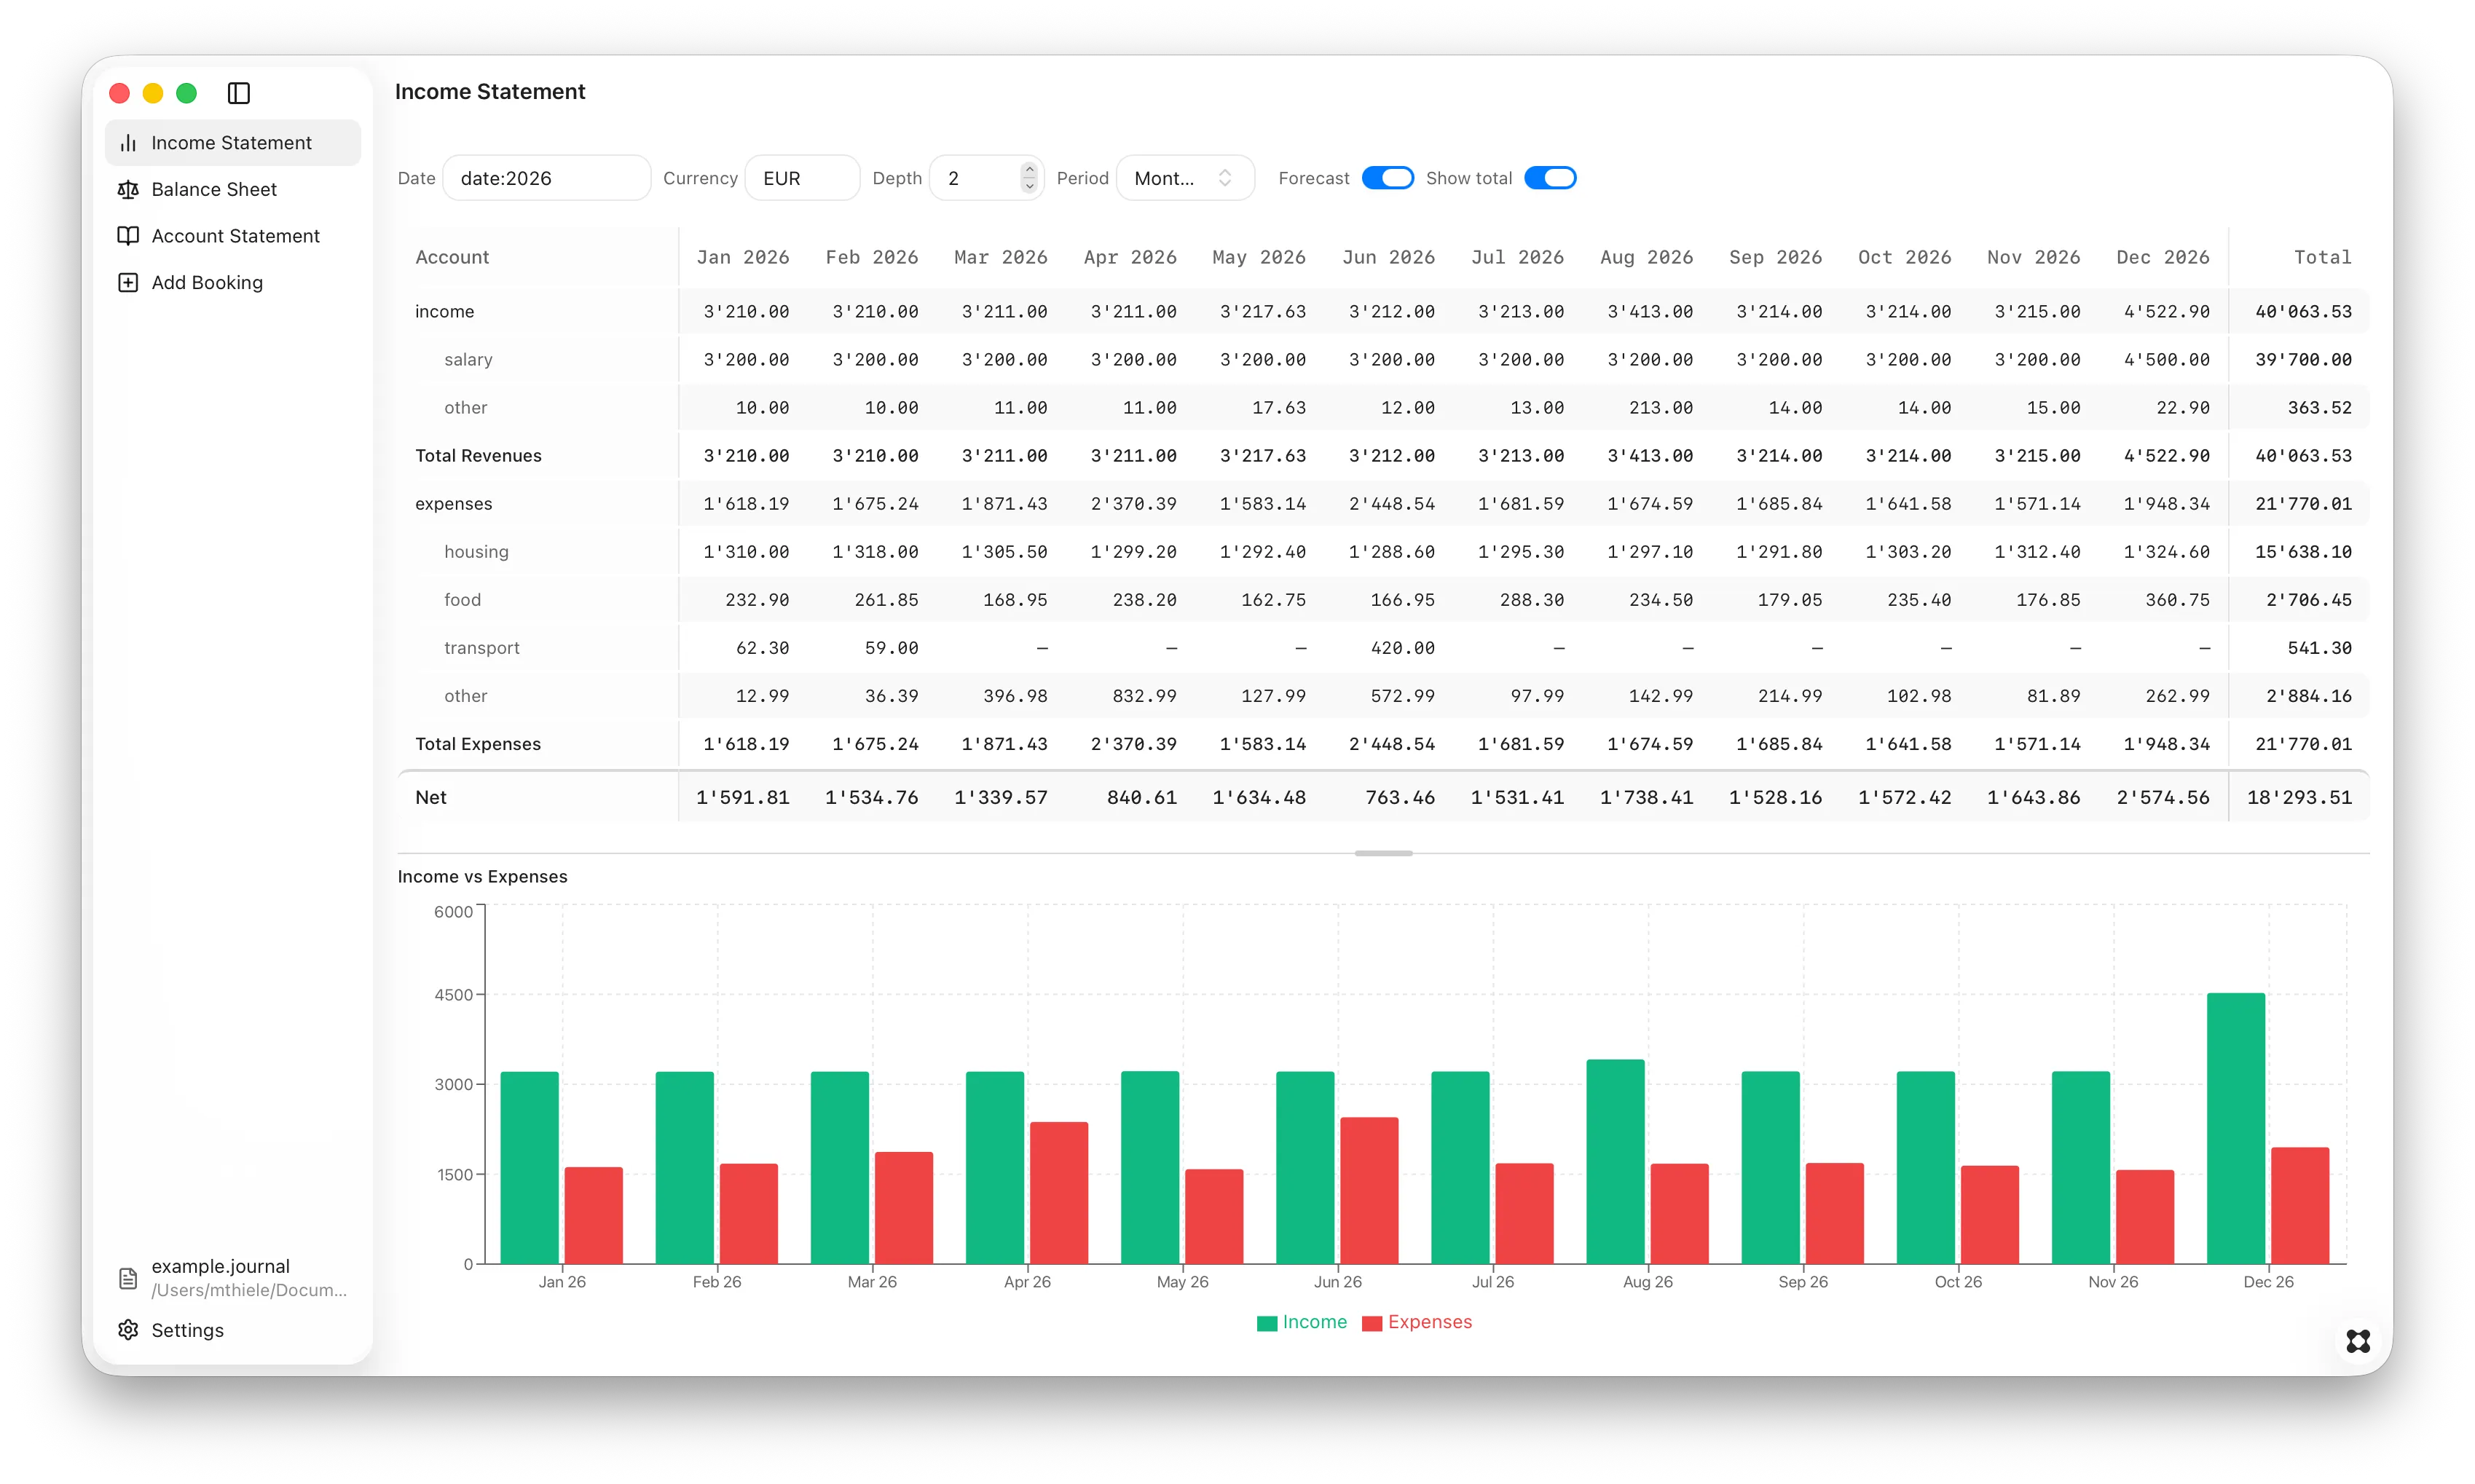The image size is (2475, 1484).
Task: Click the example.journal file icon
Action: tap(128, 1278)
